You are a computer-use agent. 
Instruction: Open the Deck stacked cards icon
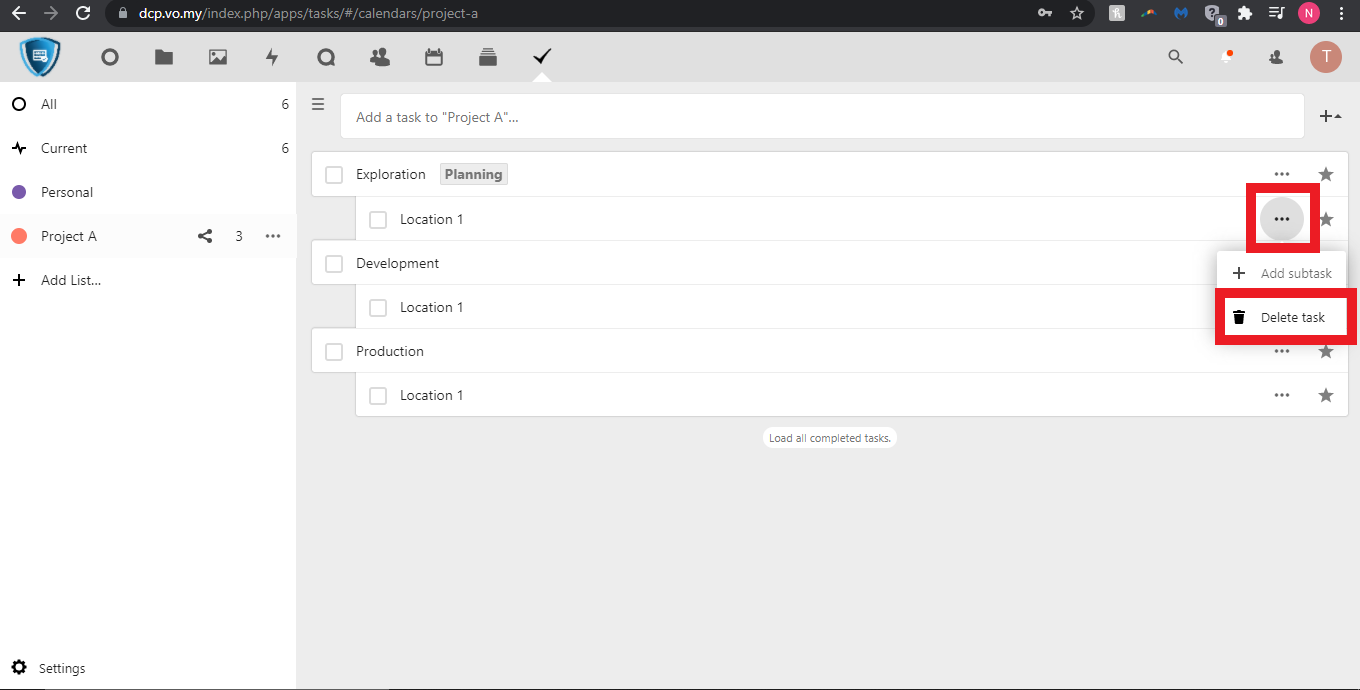[x=488, y=58]
